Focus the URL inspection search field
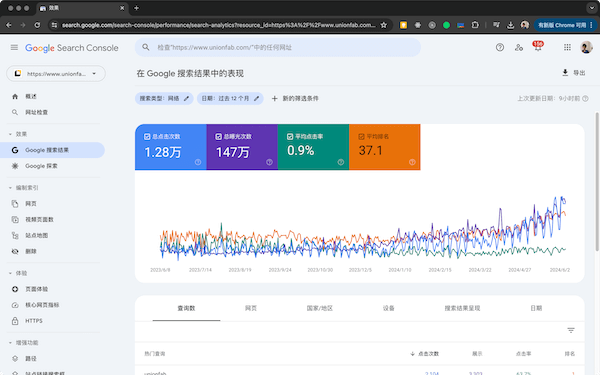The image size is (600, 375). point(278,47)
